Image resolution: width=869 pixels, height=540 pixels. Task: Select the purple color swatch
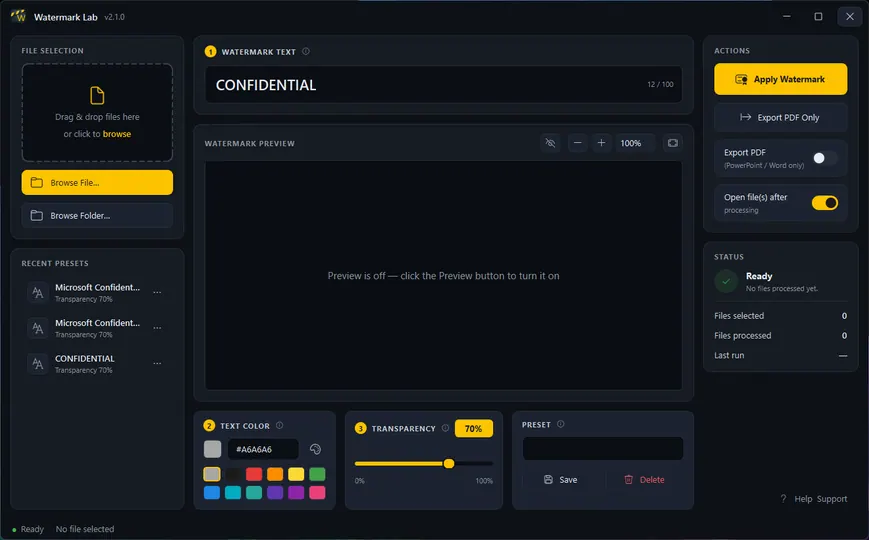pyautogui.click(x=296, y=492)
